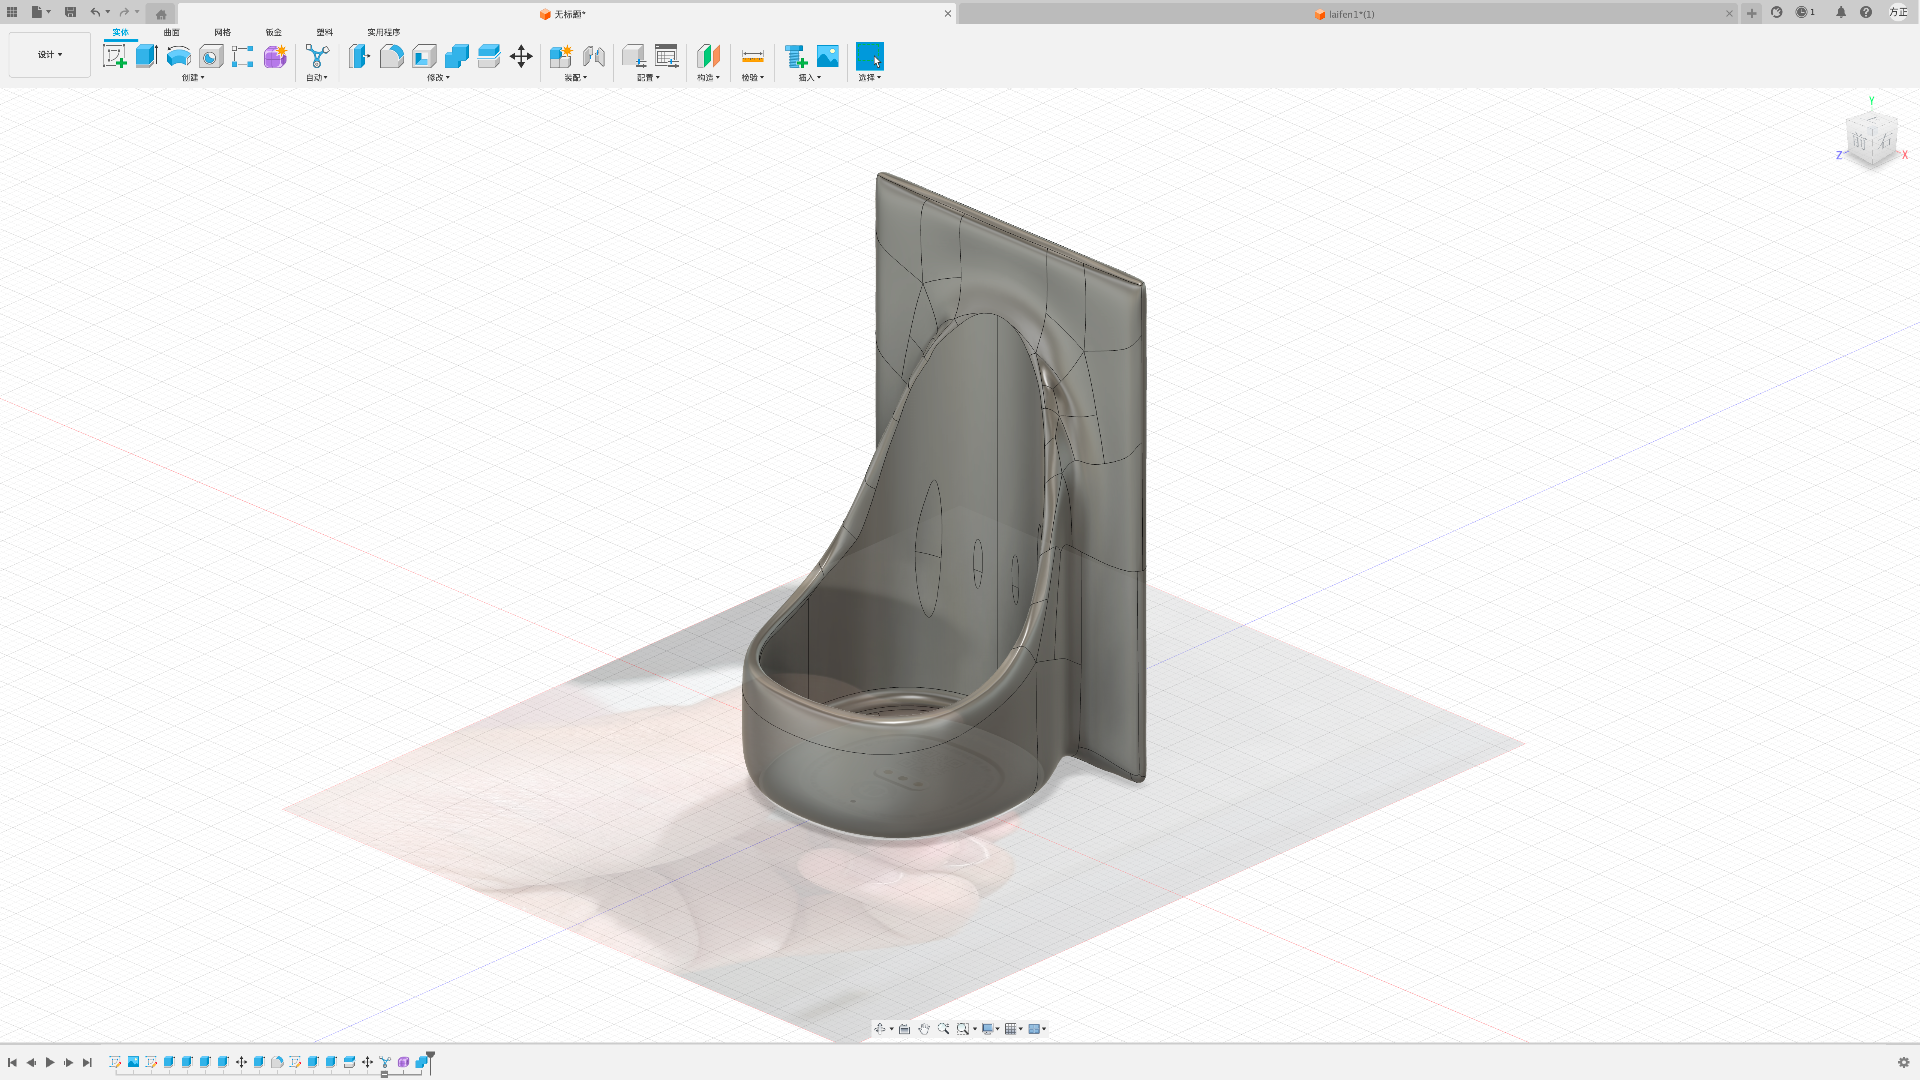Select the 实体 toolbar tab
1920x1080 pixels.
pos(120,32)
